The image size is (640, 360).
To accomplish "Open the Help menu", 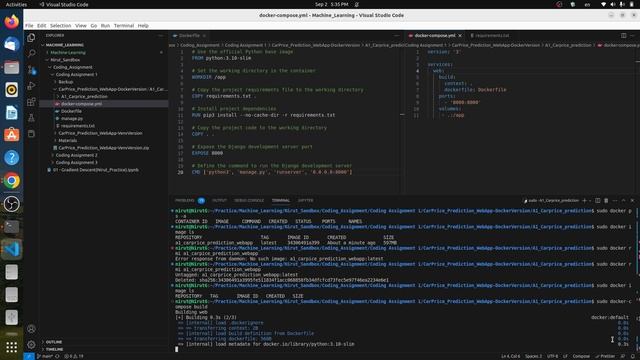I will coord(143,25).
